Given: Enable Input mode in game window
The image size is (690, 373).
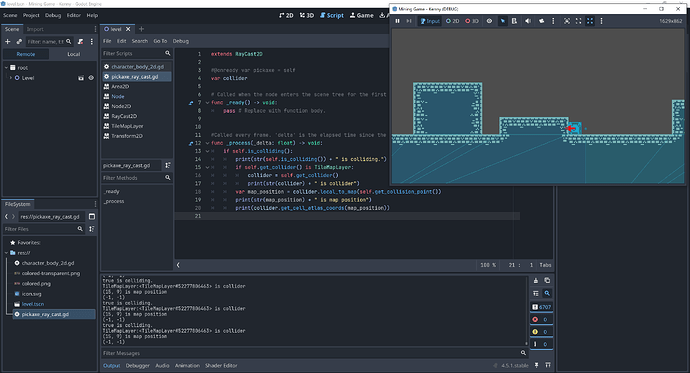Looking at the screenshot, I should pos(430,21).
